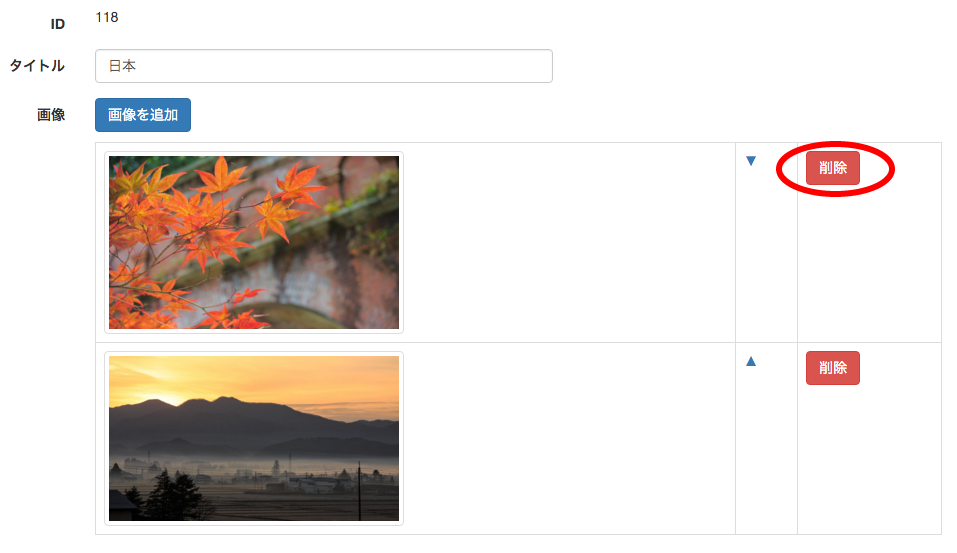
Task: Open the orange maple leaves thumbnail
Action: pyautogui.click(x=254, y=242)
